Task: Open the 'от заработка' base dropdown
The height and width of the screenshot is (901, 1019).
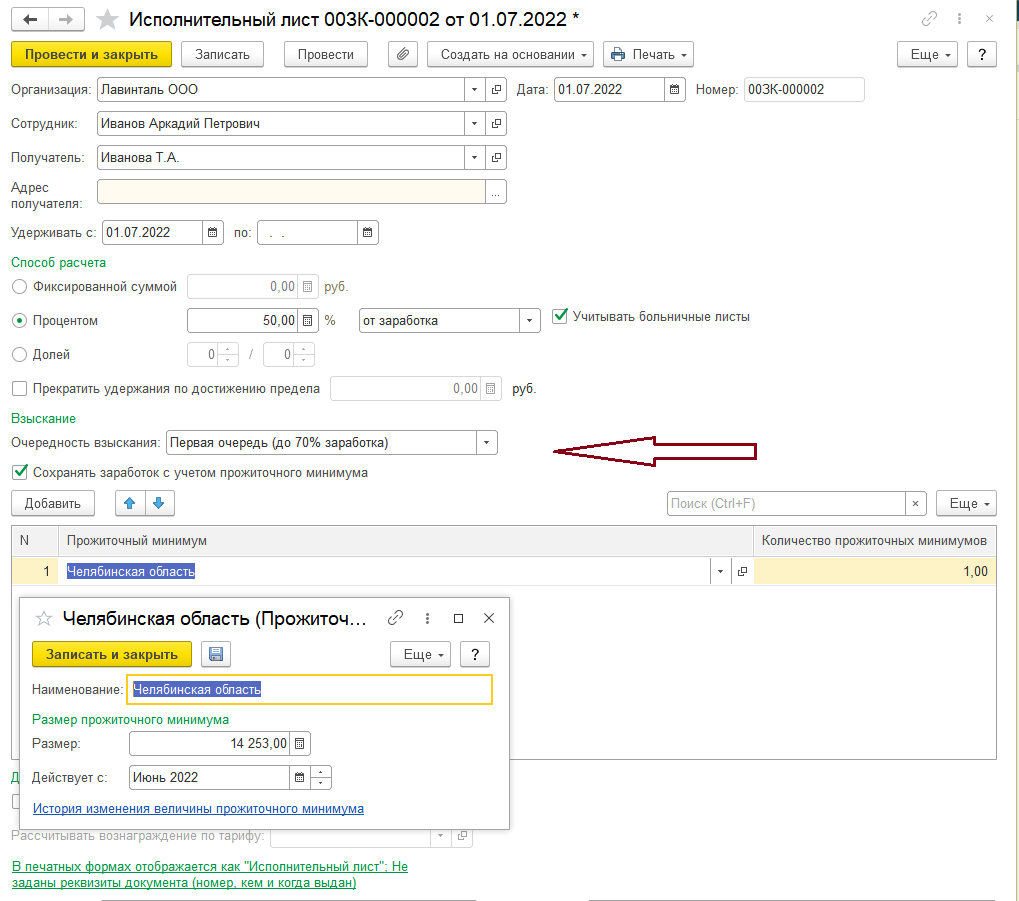Action: point(528,321)
